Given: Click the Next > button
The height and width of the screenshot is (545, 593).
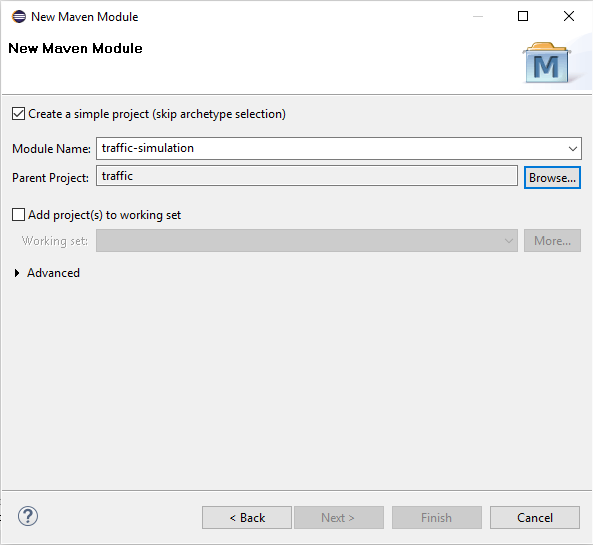Looking at the screenshot, I should pos(339,517).
